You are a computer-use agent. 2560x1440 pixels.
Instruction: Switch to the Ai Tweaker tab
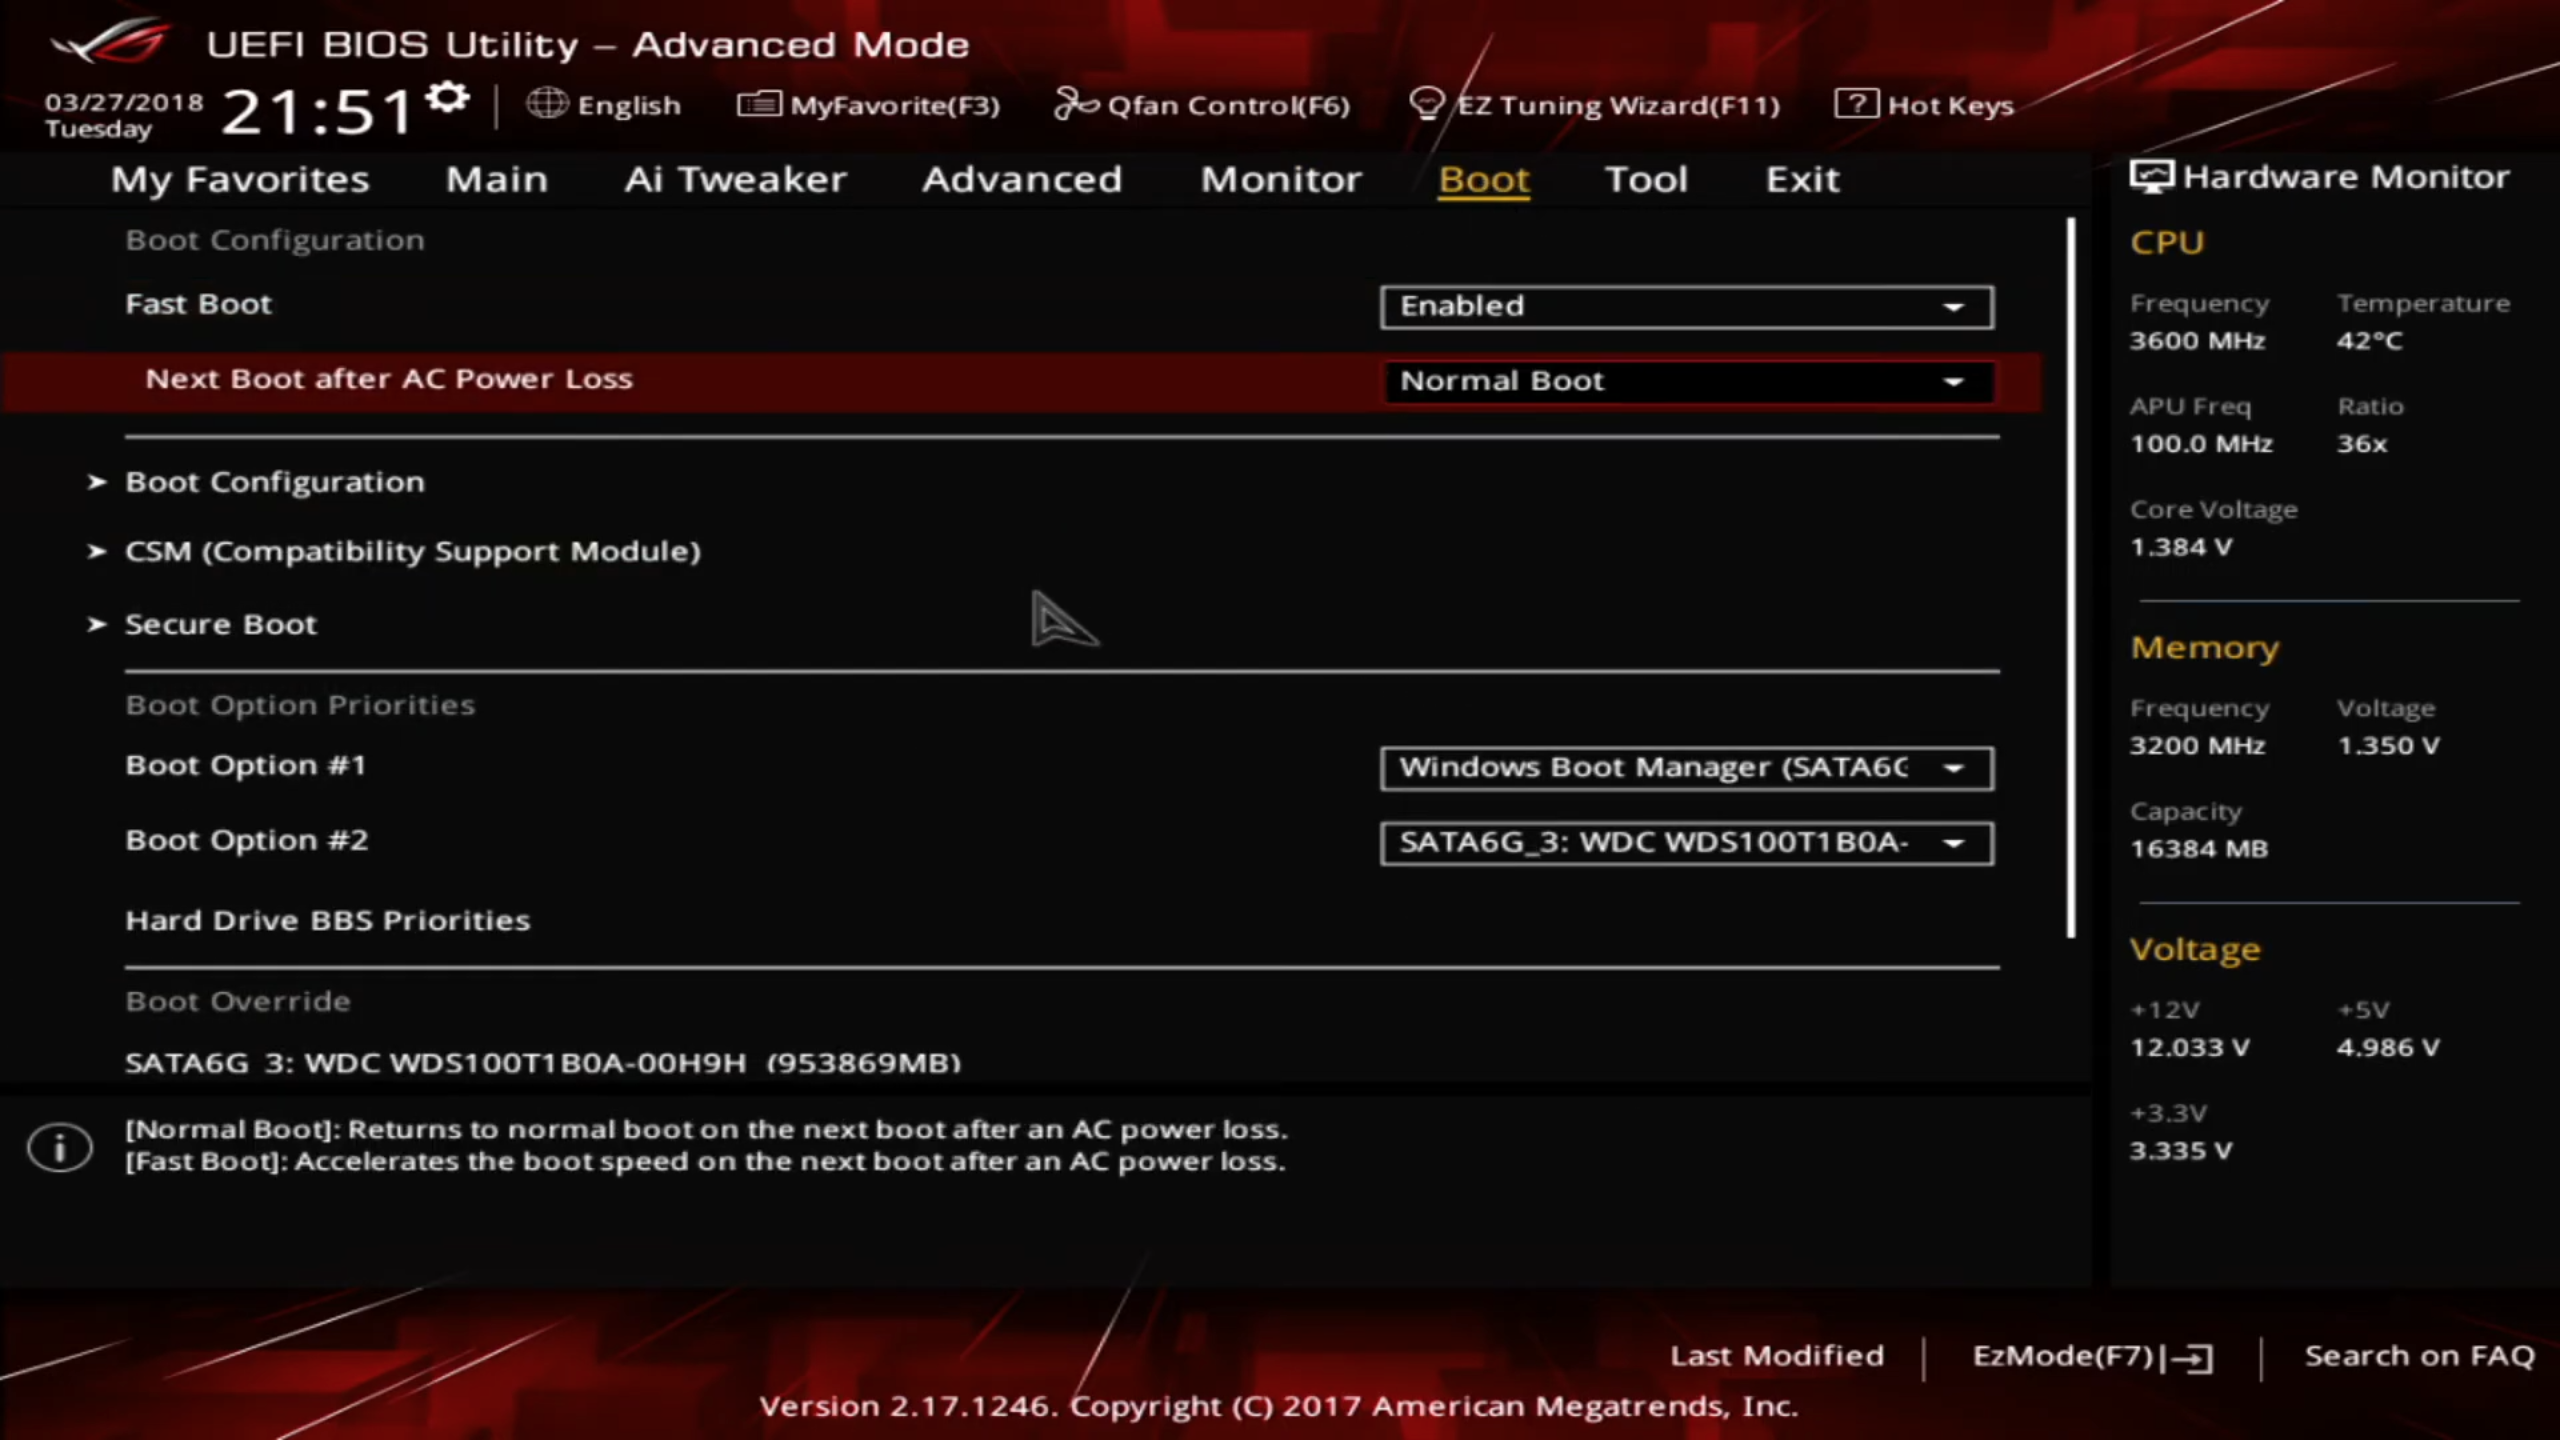tap(735, 179)
